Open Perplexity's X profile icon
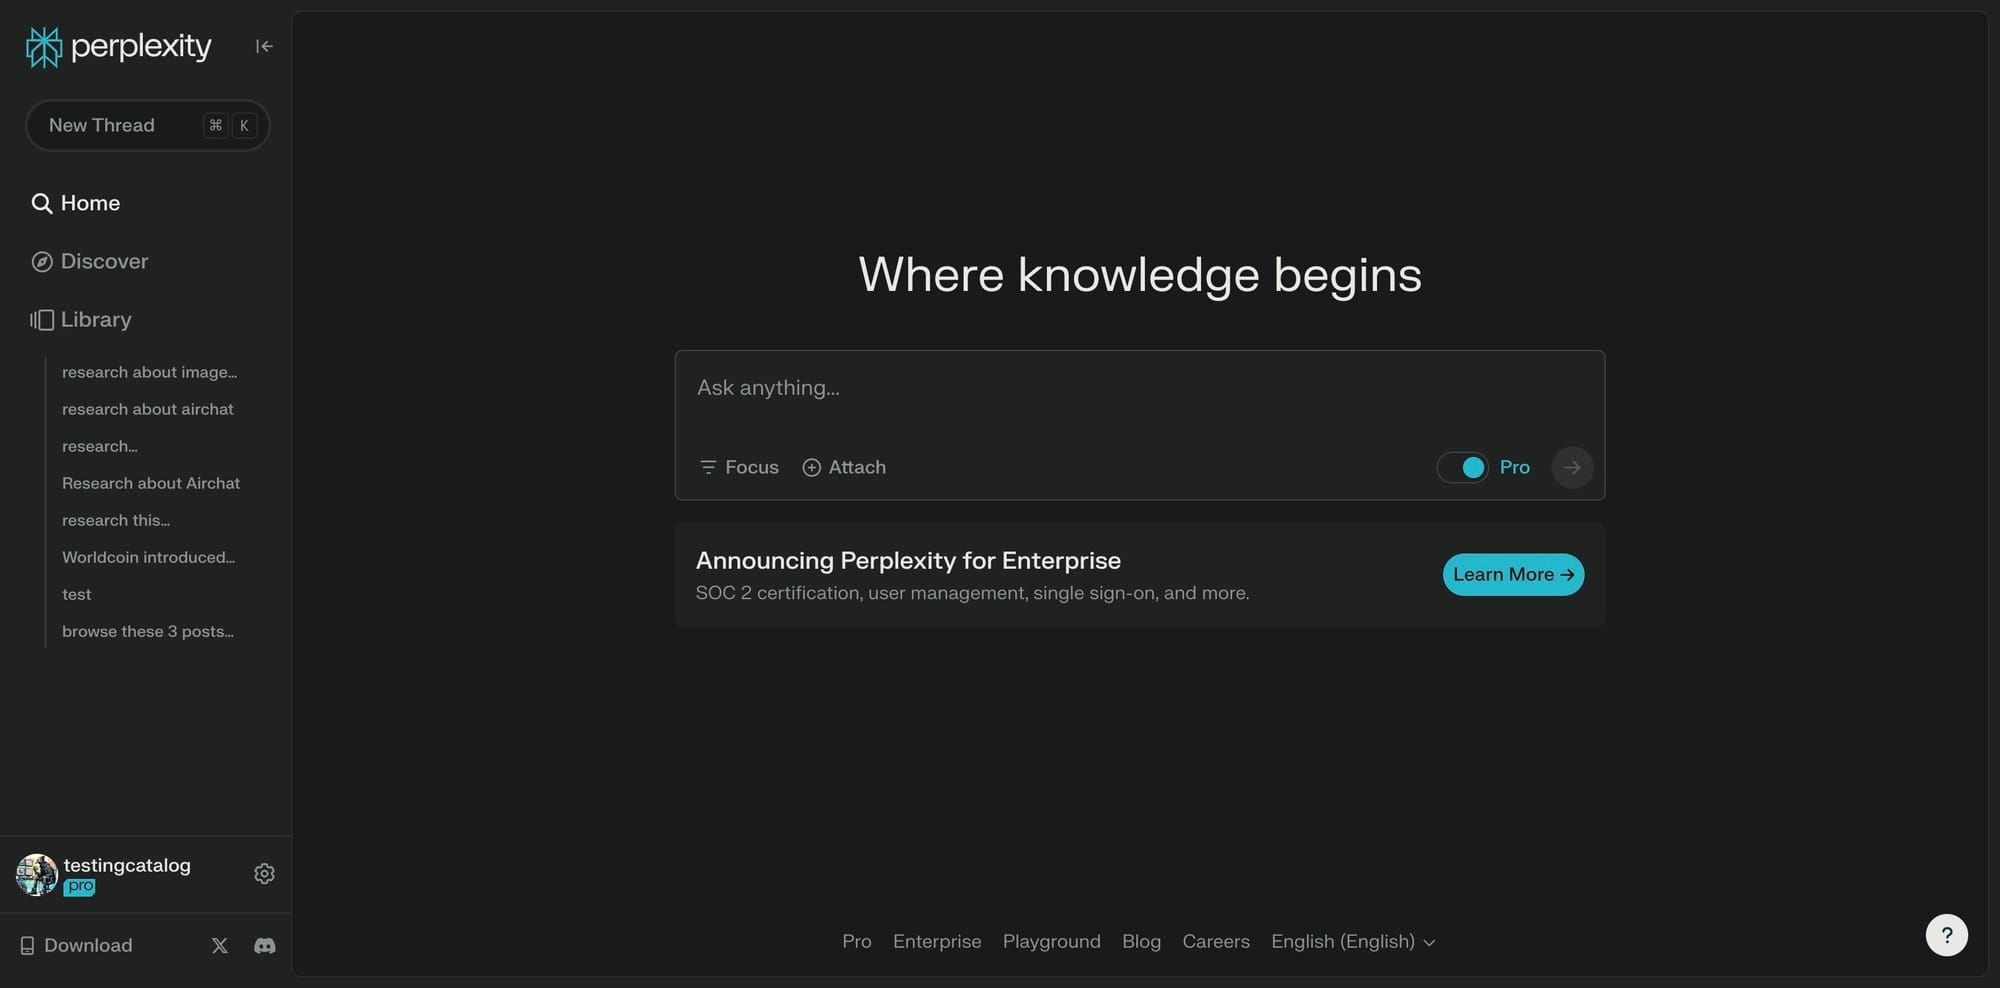Image resolution: width=2000 pixels, height=988 pixels. 219,945
